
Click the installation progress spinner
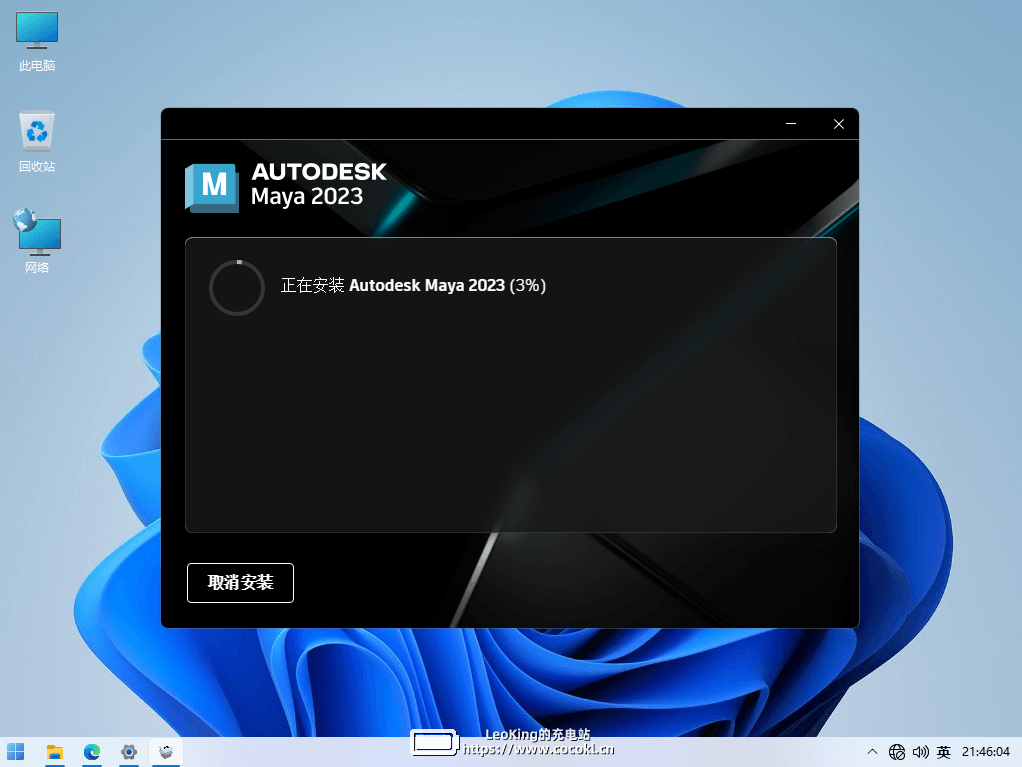click(x=237, y=287)
